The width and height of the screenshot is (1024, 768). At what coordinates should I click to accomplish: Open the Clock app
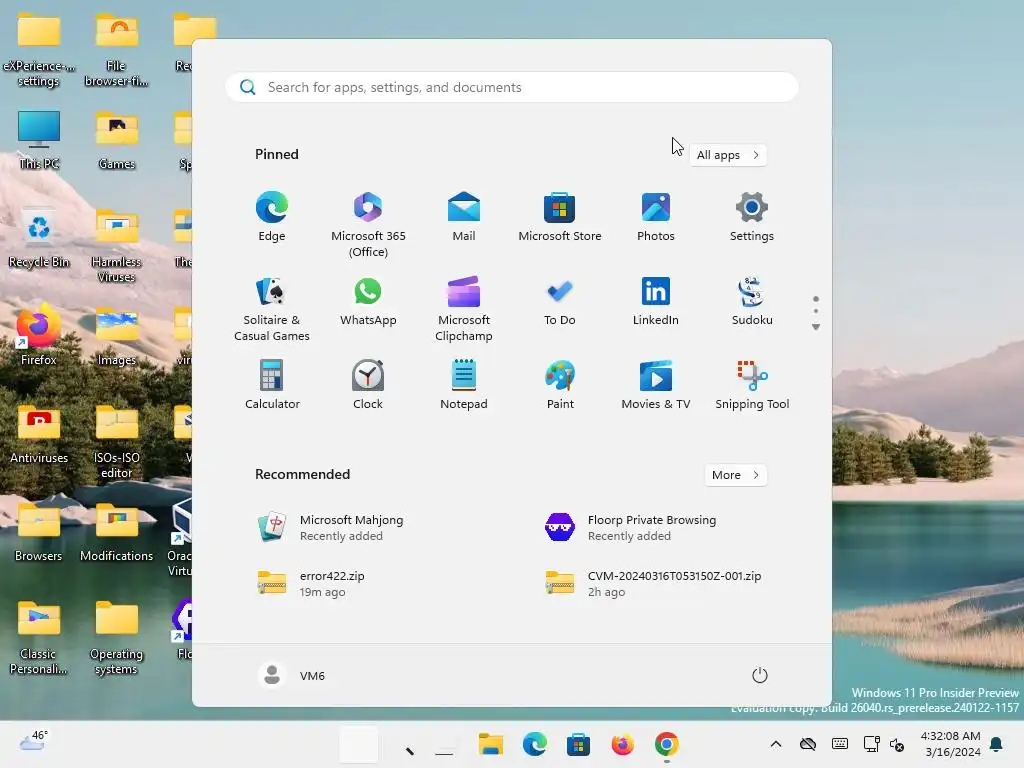click(x=368, y=385)
